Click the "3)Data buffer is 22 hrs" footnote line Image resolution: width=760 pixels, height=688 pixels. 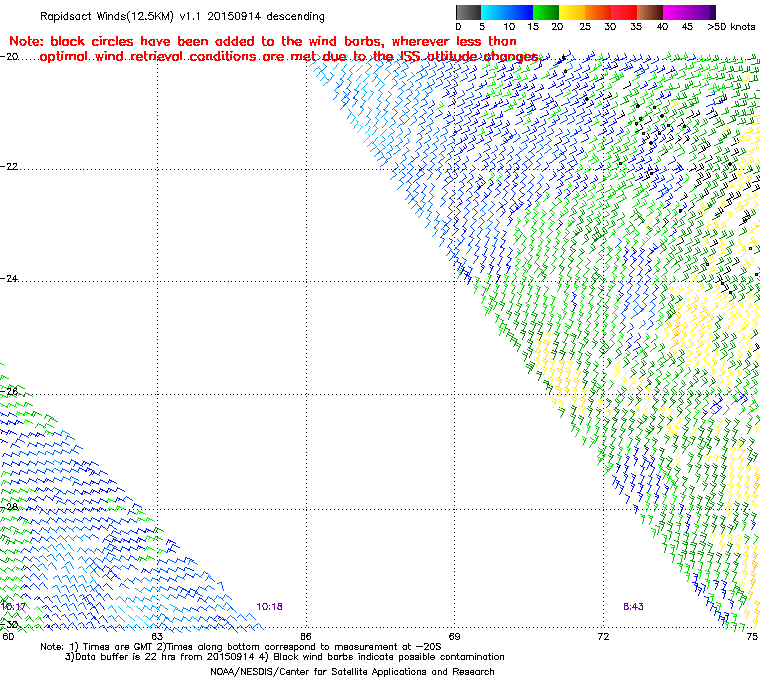point(285,657)
